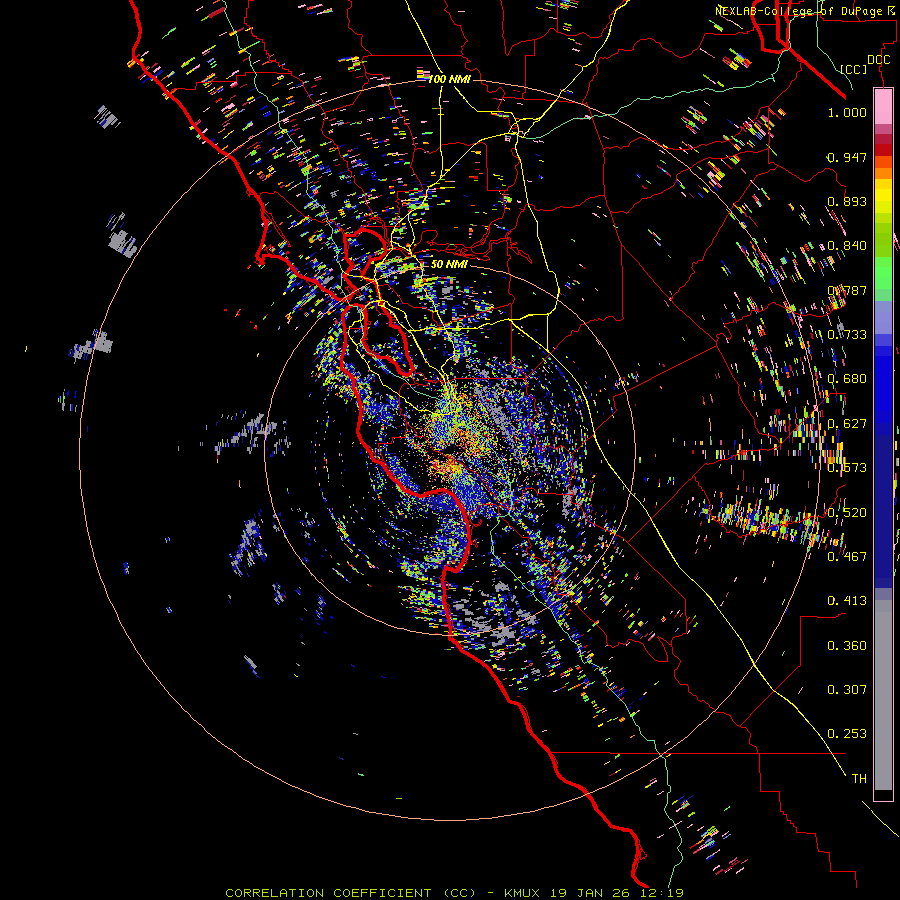Image resolution: width=900 pixels, height=900 pixels.
Task: Click the 0.893 legend value
Action: coord(847,201)
